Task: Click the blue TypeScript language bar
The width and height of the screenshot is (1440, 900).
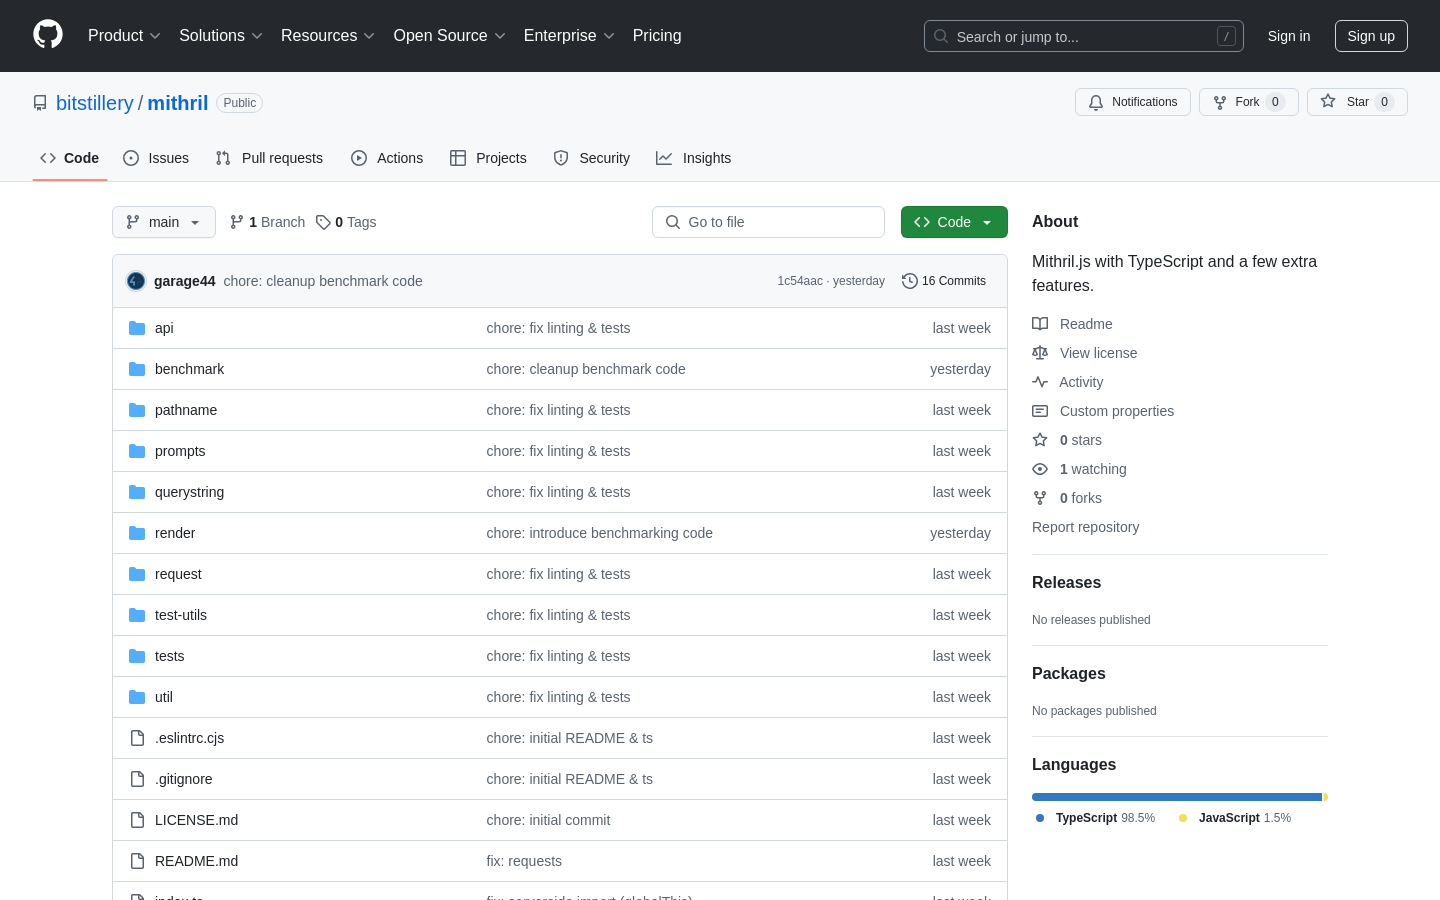Action: click(x=1177, y=797)
